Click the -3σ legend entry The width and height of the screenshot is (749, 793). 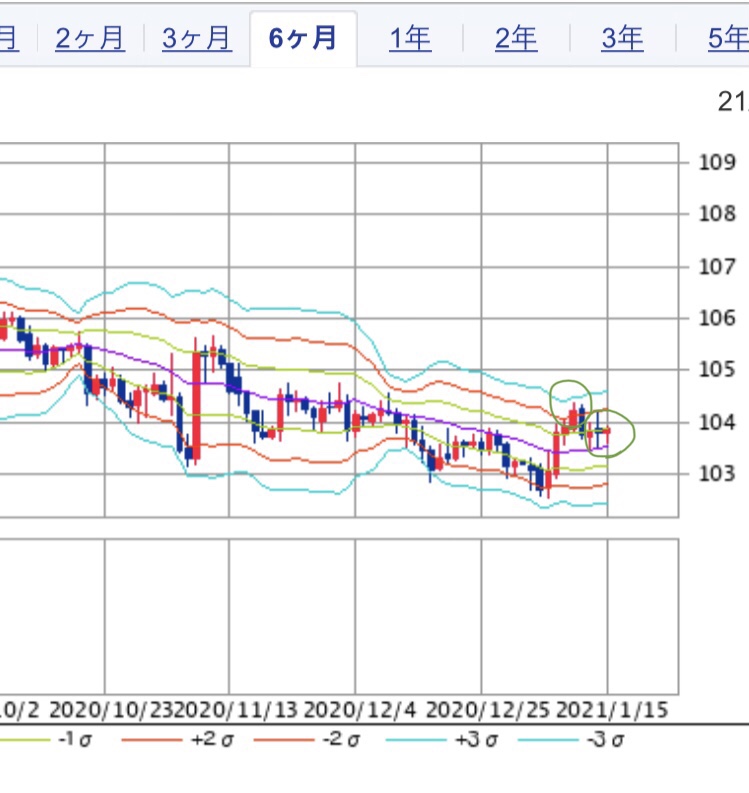571,740
